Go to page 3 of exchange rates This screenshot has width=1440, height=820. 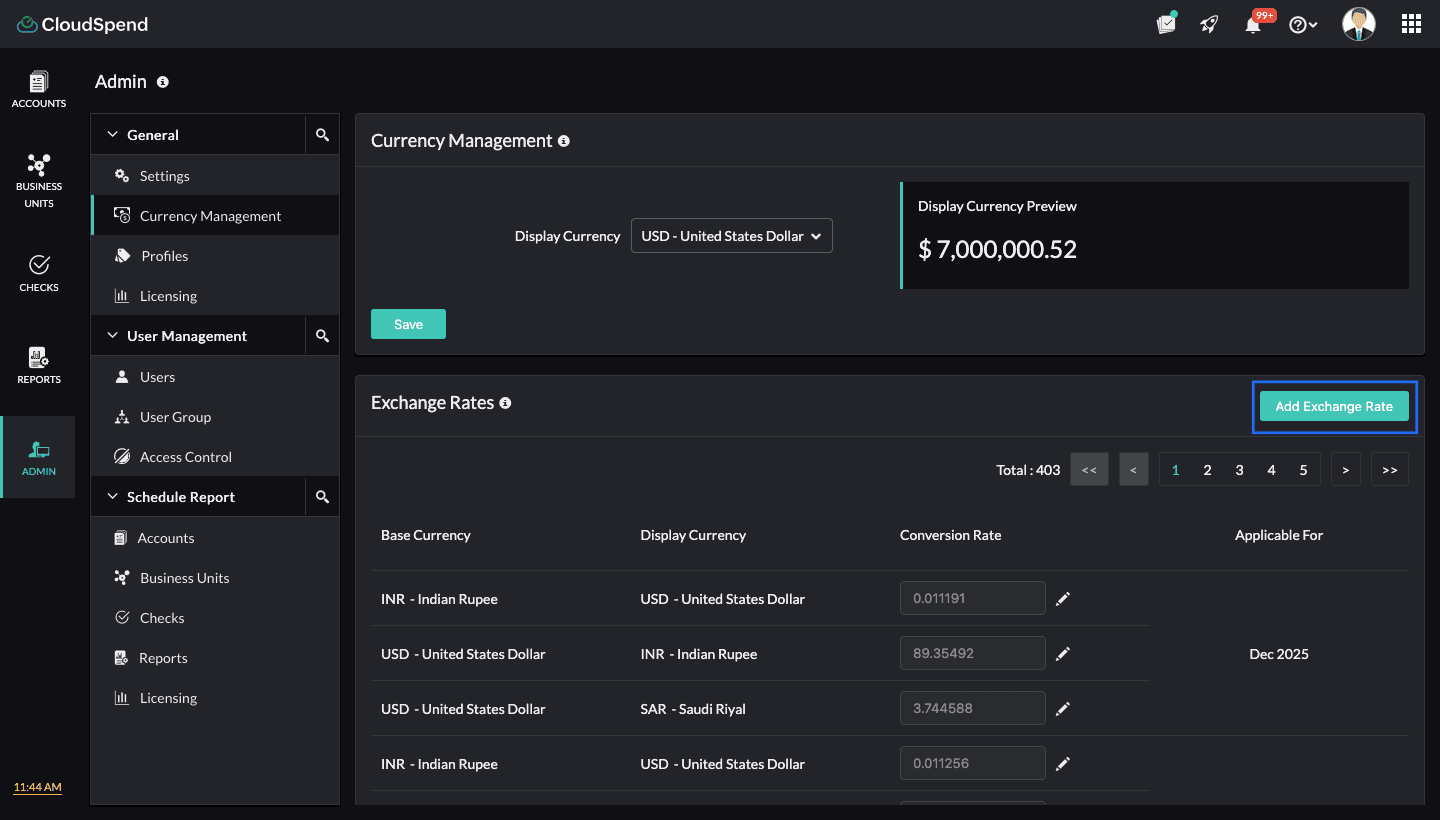pyautogui.click(x=1239, y=468)
